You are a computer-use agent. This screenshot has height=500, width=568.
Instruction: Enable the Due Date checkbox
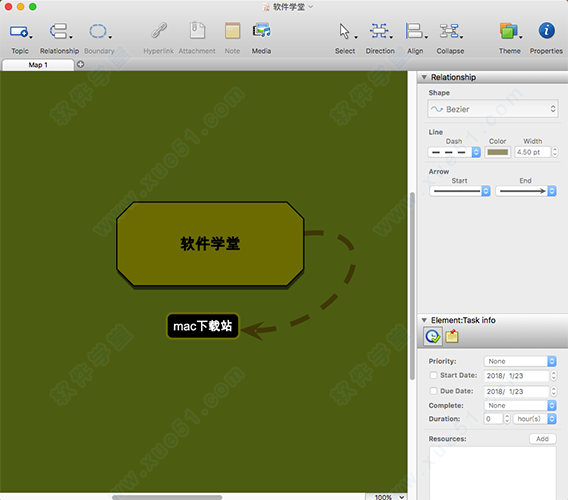click(x=433, y=391)
